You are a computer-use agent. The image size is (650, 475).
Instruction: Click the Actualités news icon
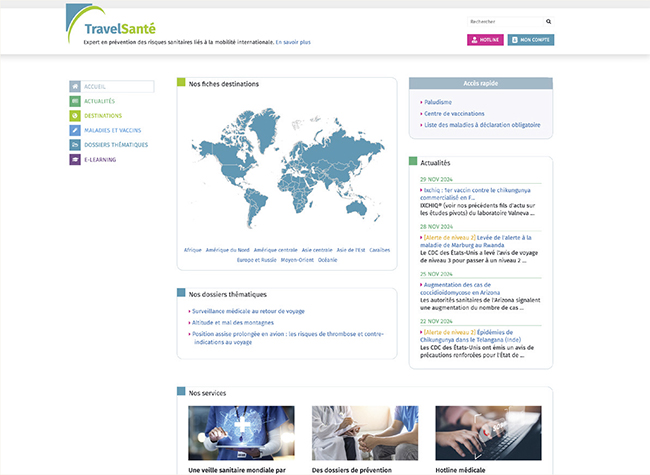(x=75, y=101)
